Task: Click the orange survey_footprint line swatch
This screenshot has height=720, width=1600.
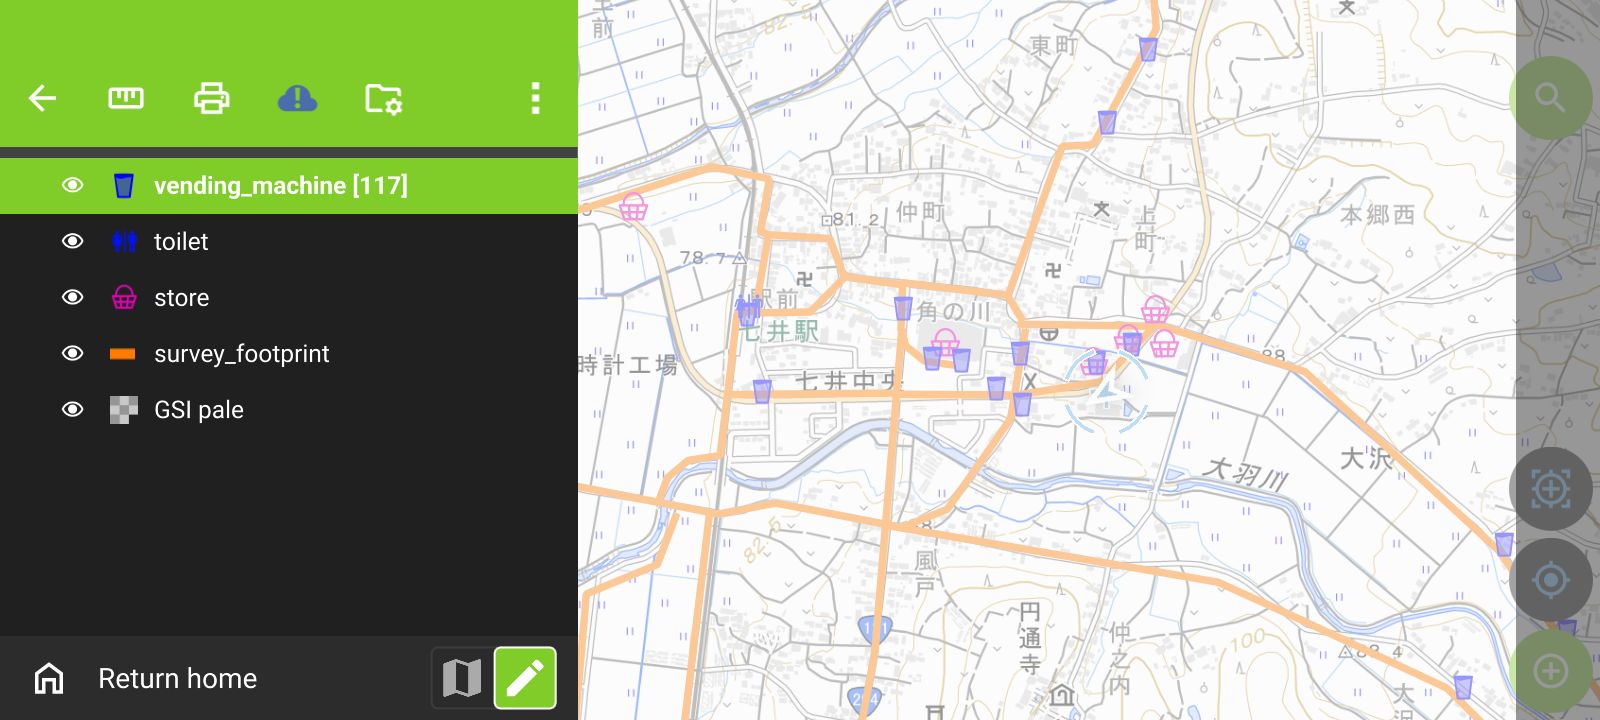Action: click(x=123, y=353)
